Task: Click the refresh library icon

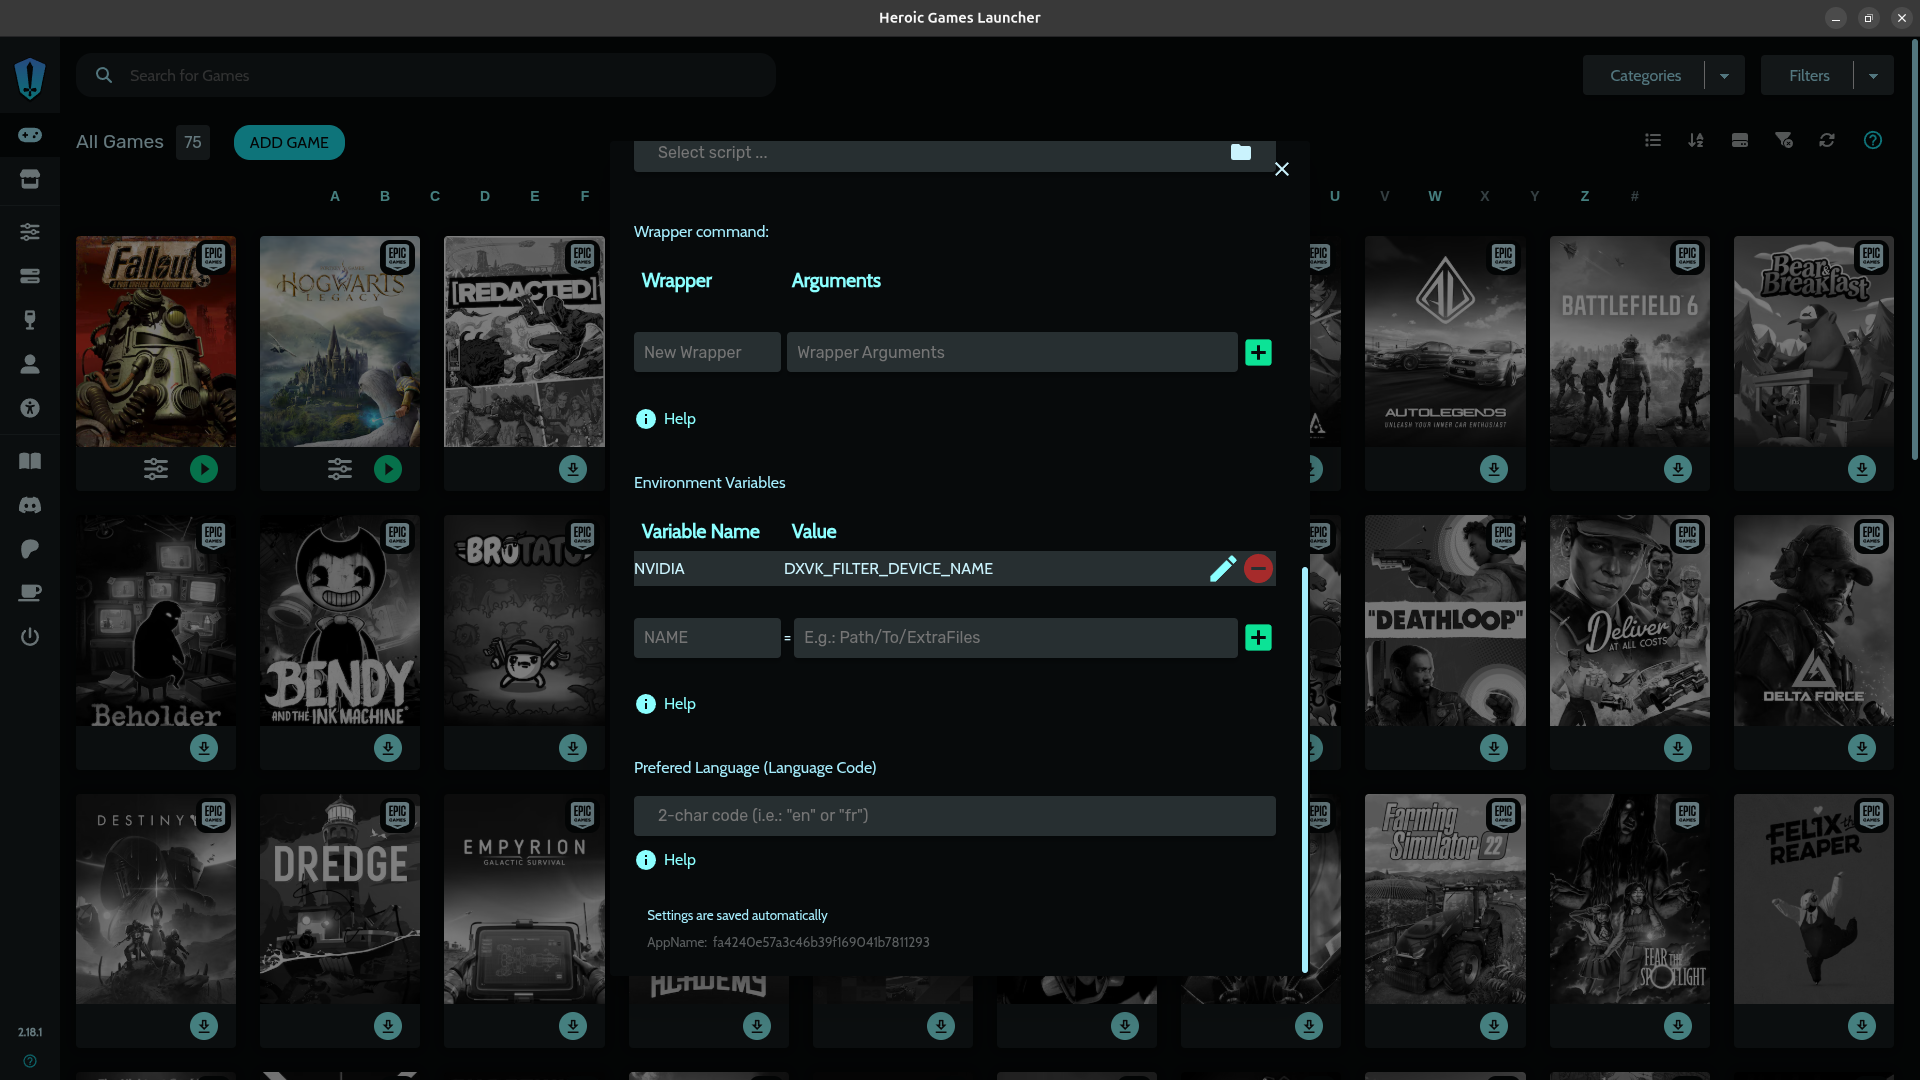Action: pyautogui.click(x=1827, y=140)
